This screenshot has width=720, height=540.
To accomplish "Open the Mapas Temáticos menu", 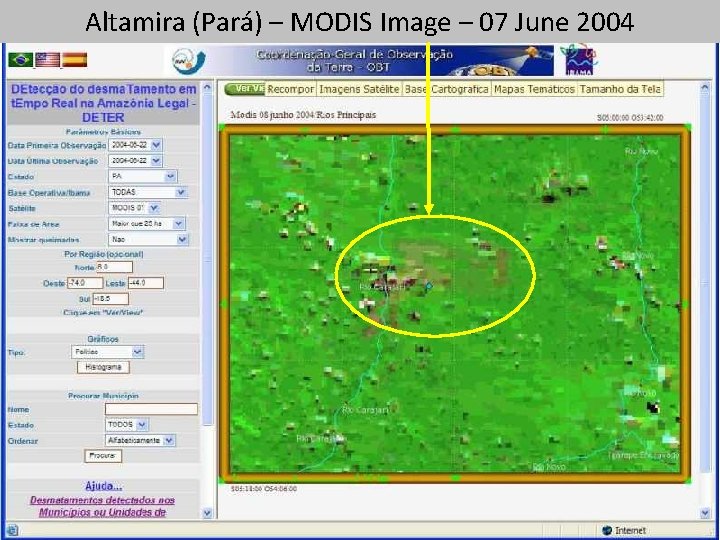I will click(534, 89).
